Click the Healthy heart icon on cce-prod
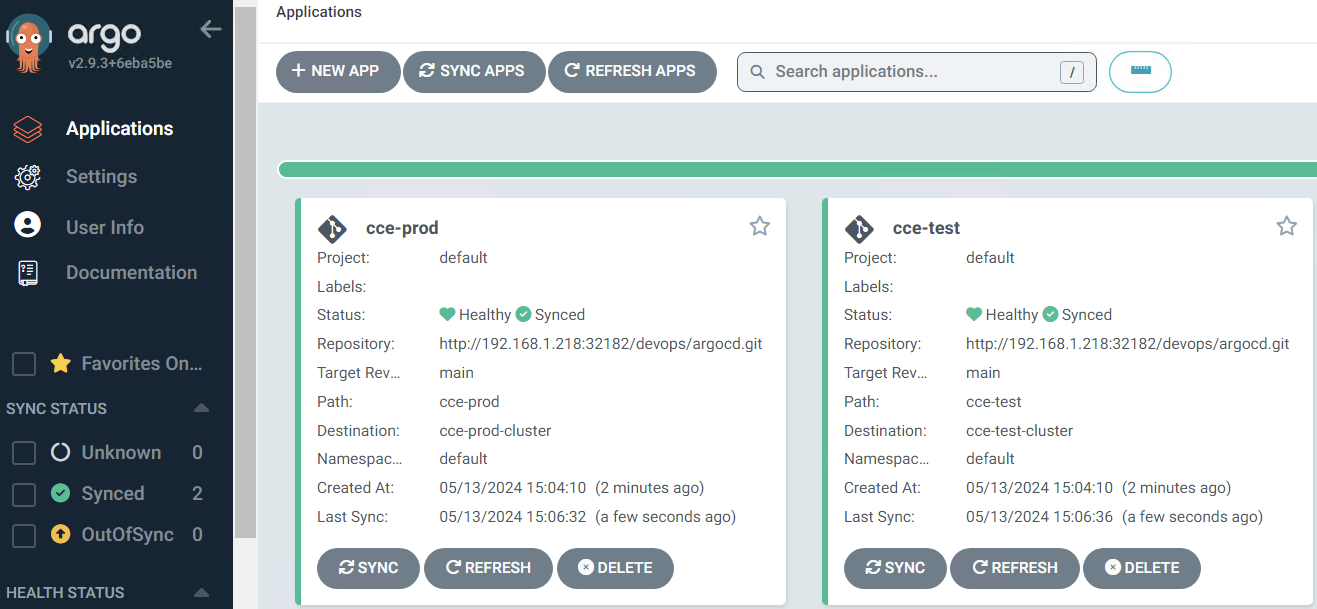The image size is (1317, 609). pyautogui.click(x=447, y=314)
